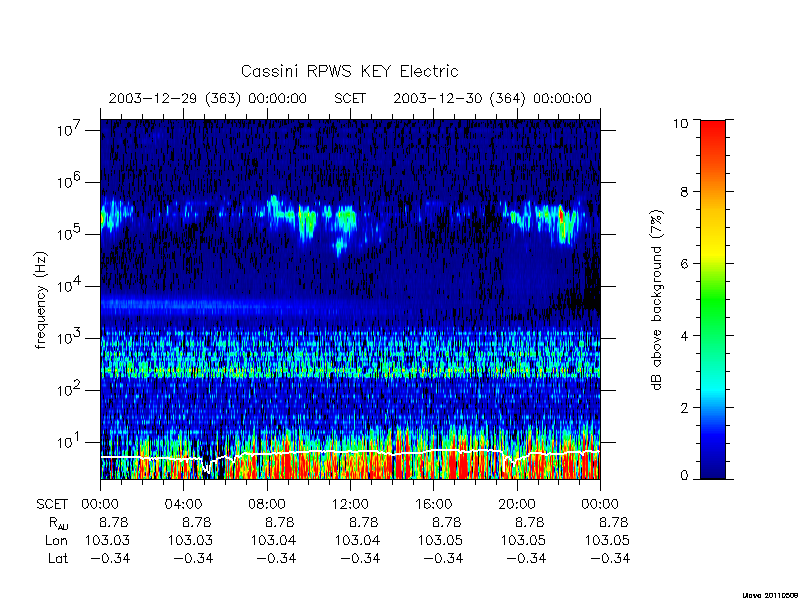The height and width of the screenshot is (600, 800).
Task: Select the 10^3 frequency tick label
Action: (69, 337)
